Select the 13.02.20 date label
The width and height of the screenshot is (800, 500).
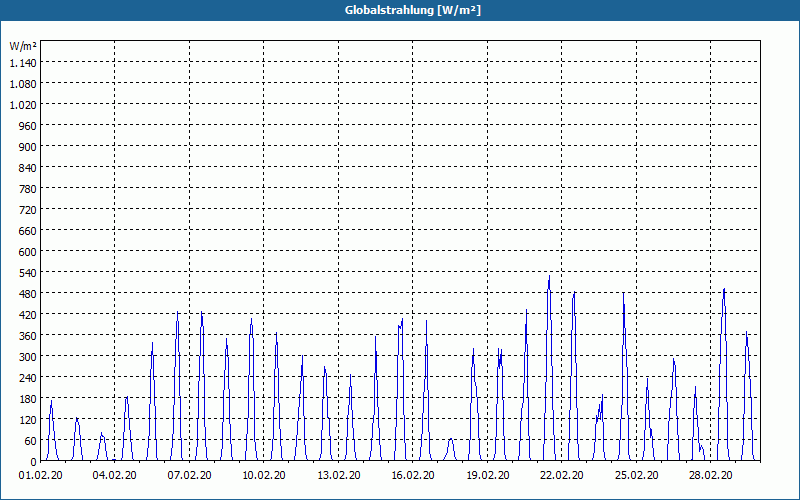338,476
